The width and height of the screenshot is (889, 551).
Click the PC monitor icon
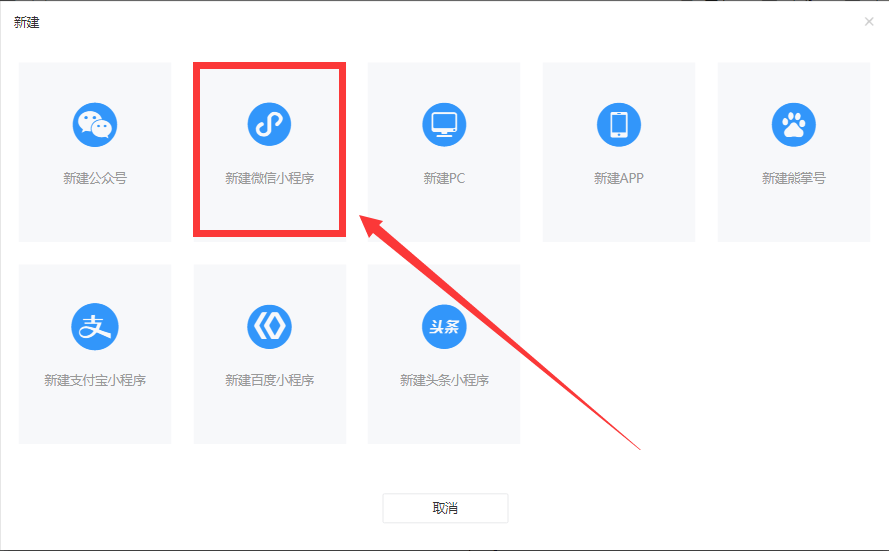coord(444,124)
